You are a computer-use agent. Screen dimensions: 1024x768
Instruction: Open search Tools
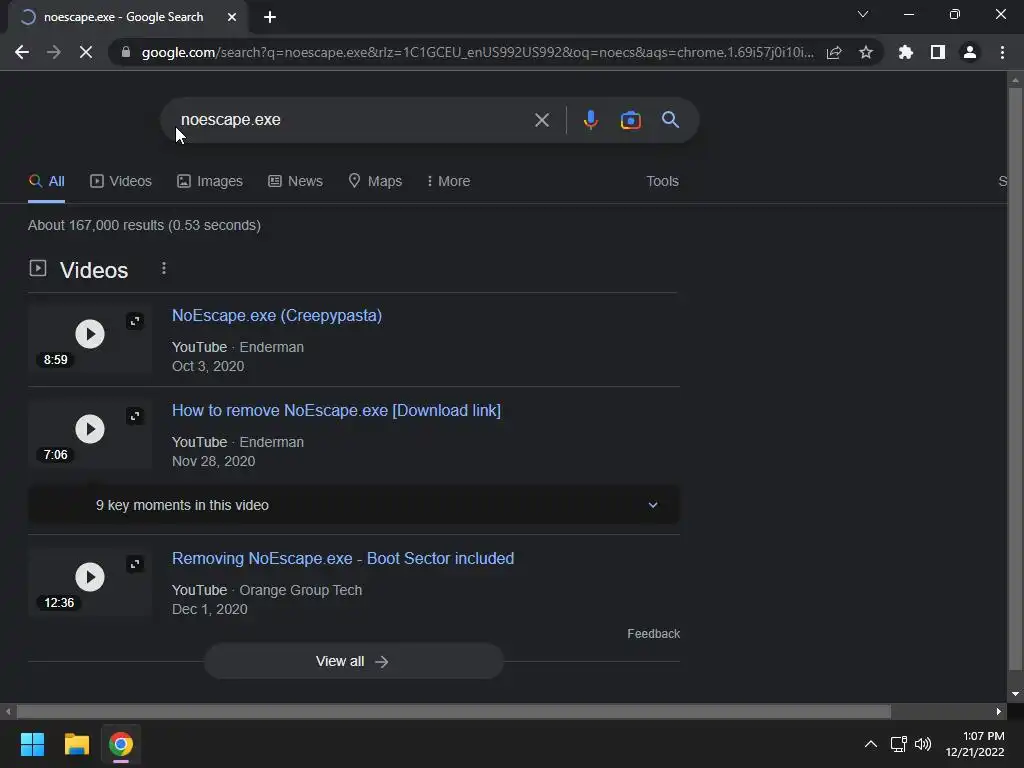tap(662, 182)
